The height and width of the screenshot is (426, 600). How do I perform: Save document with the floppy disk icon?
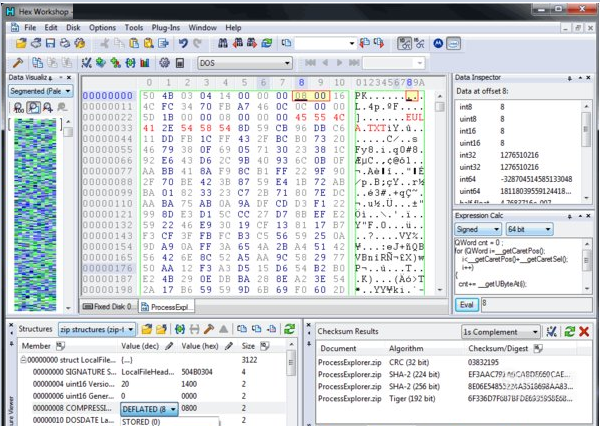point(50,43)
